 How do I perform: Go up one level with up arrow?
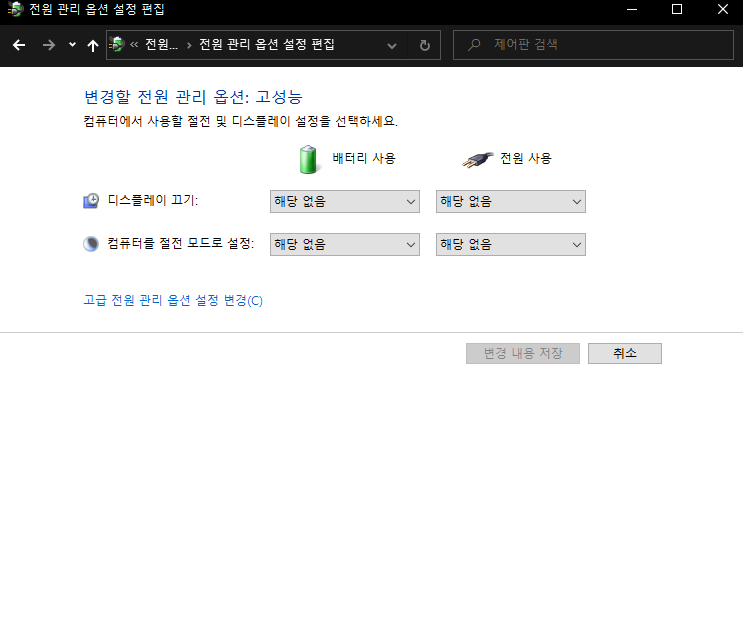pos(93,45)
